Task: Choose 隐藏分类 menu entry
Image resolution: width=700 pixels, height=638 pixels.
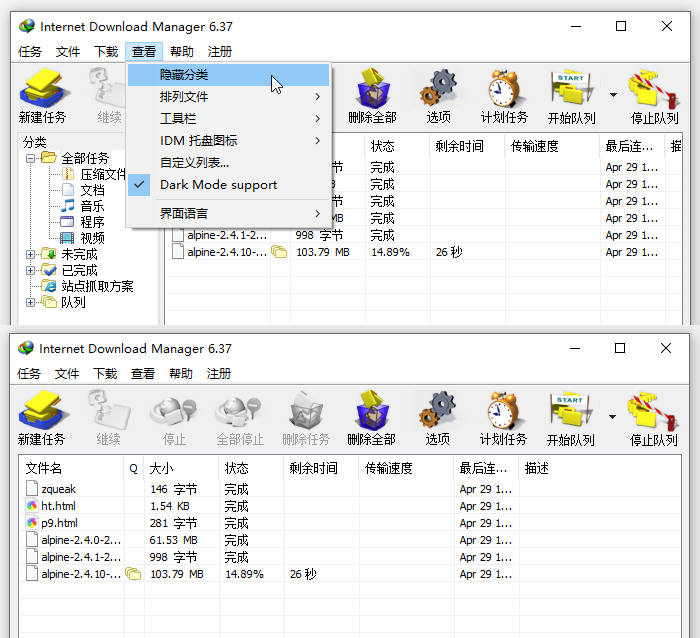Action: pyautogui.click(x=229, y=75)
